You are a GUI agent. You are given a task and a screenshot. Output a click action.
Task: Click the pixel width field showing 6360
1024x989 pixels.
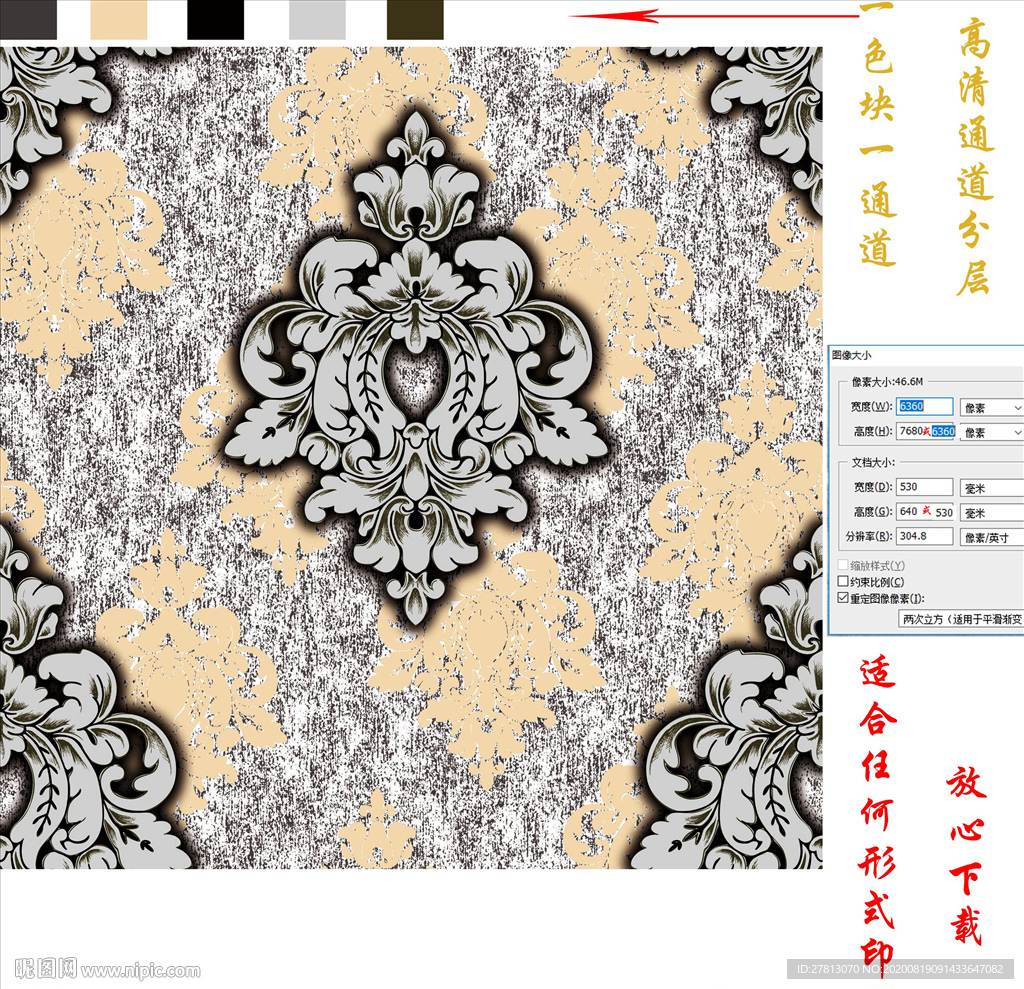click(924, 406)
